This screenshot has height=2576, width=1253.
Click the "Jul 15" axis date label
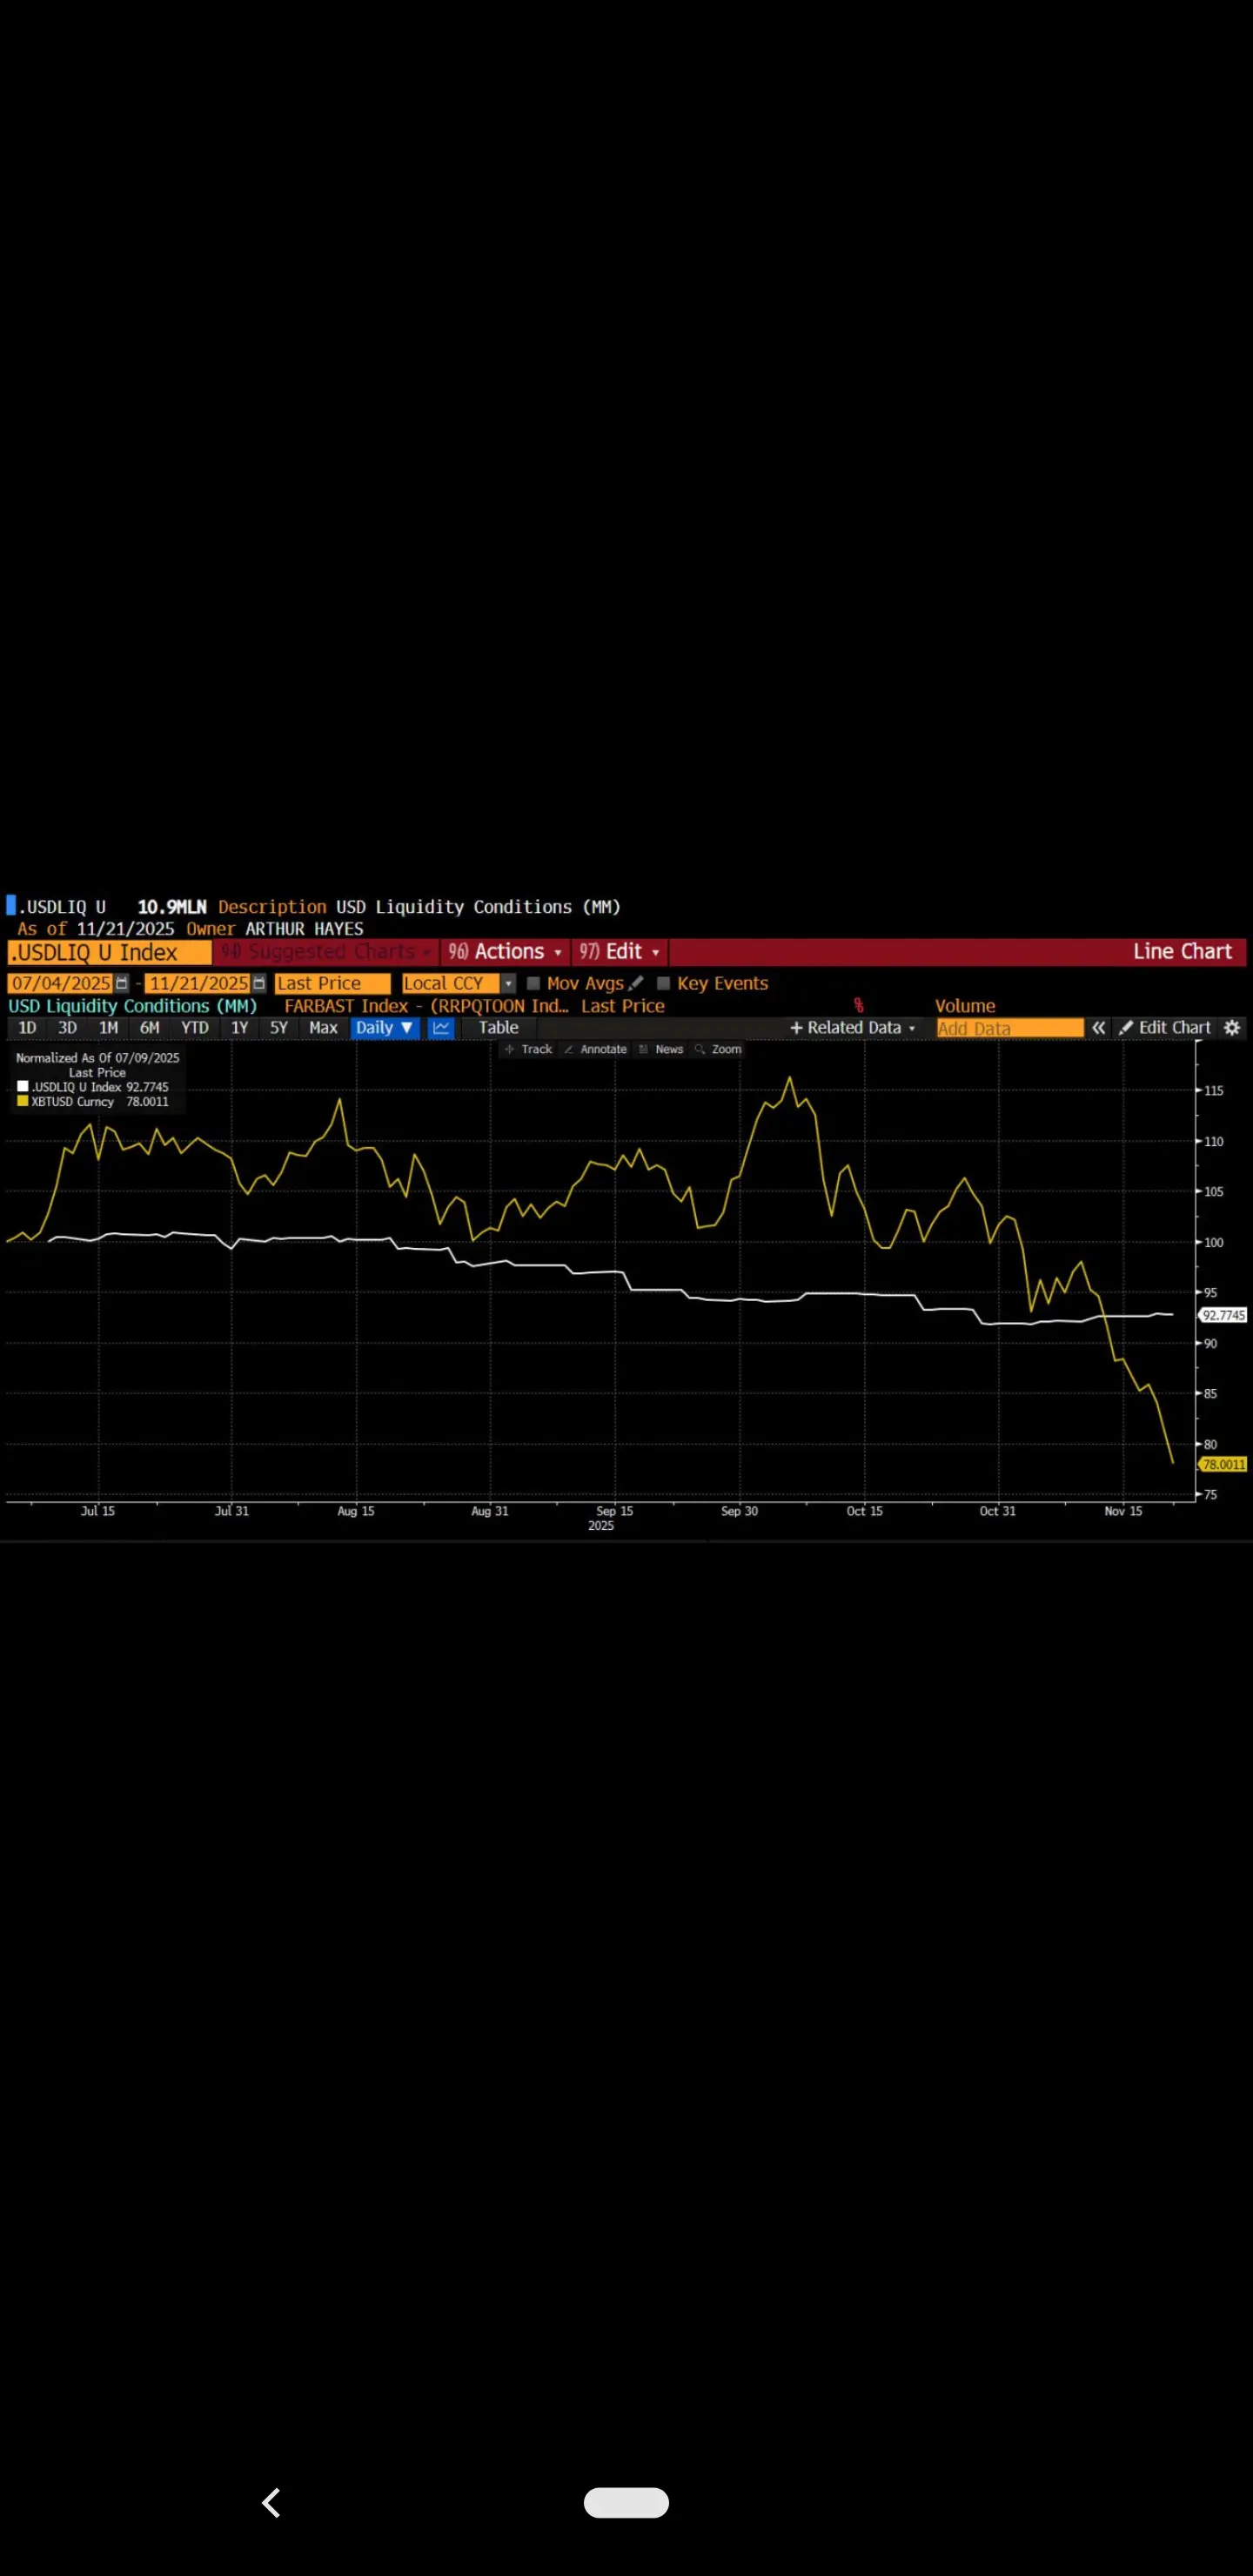[x=98, y=1510]
